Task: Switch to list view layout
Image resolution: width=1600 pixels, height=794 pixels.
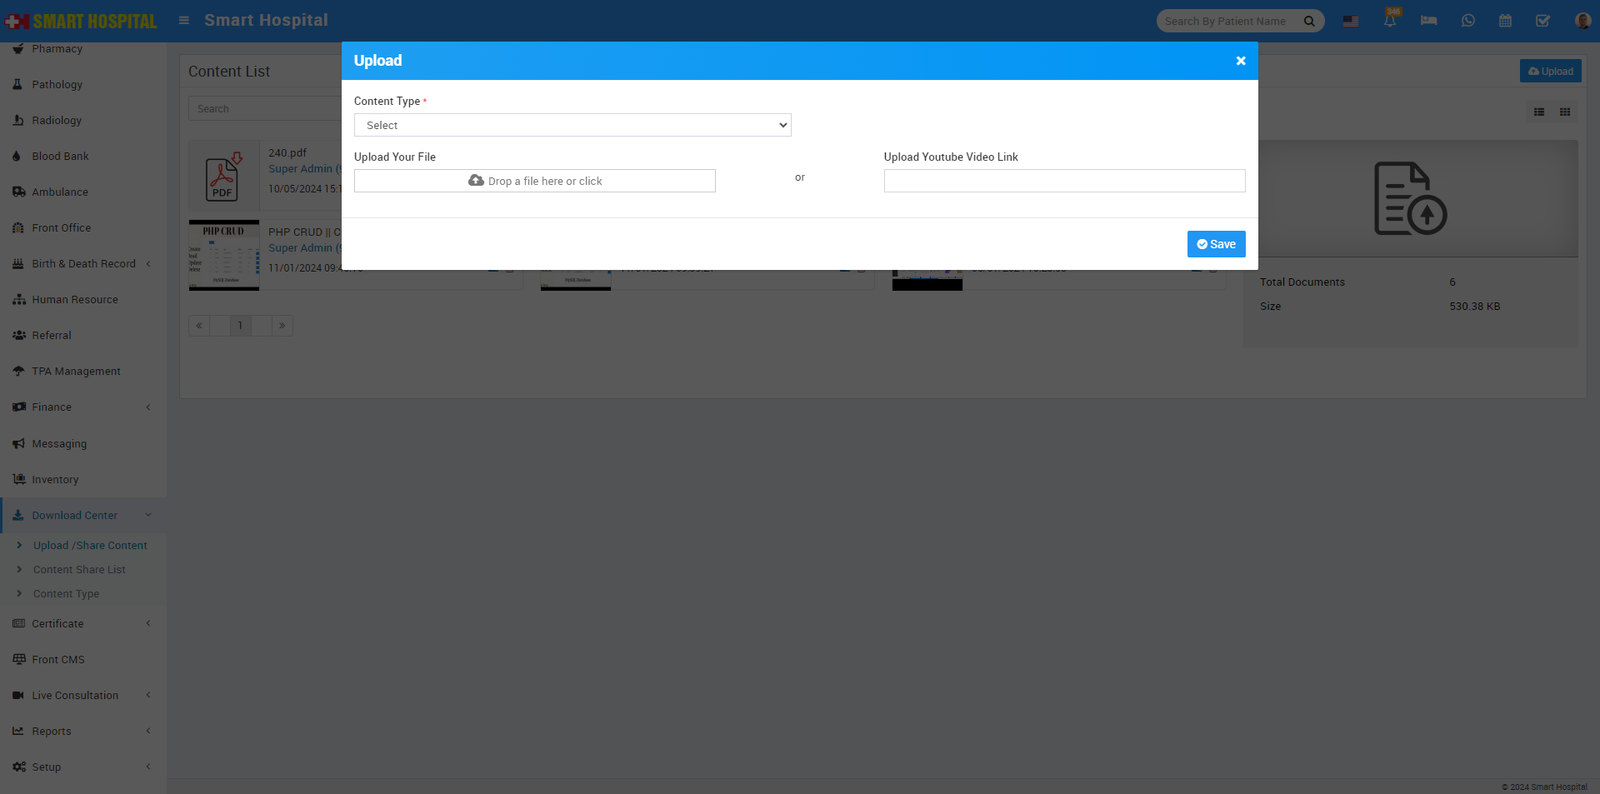Action: (1539, 112)
